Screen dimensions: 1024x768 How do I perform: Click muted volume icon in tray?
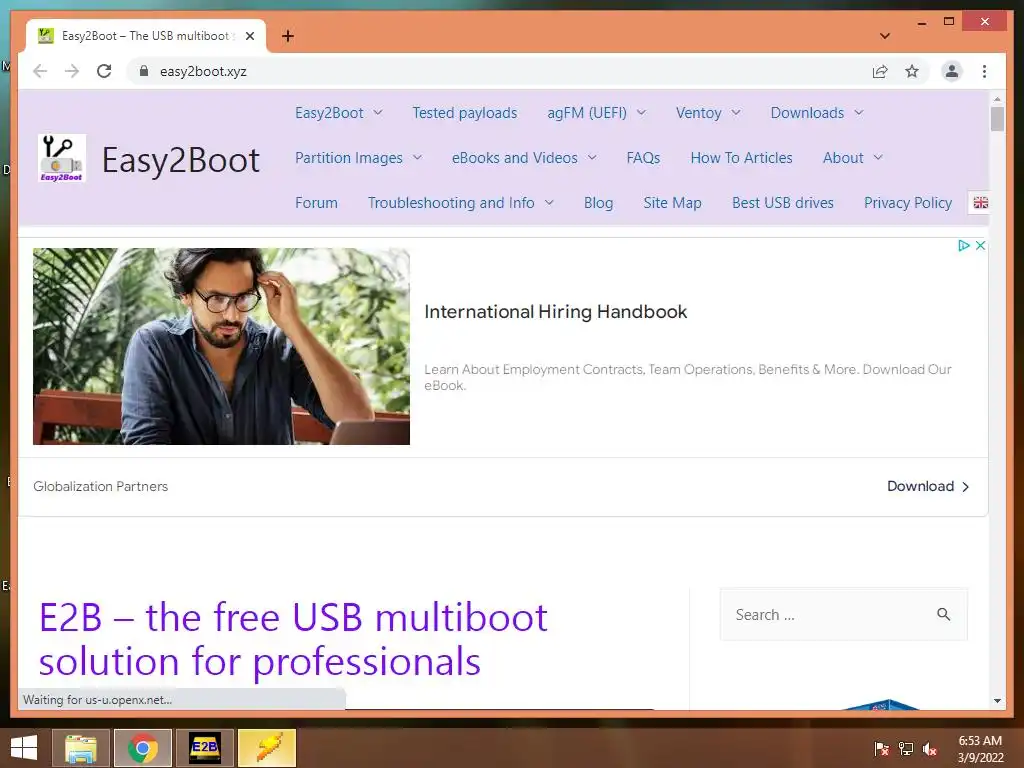point(930,749)
